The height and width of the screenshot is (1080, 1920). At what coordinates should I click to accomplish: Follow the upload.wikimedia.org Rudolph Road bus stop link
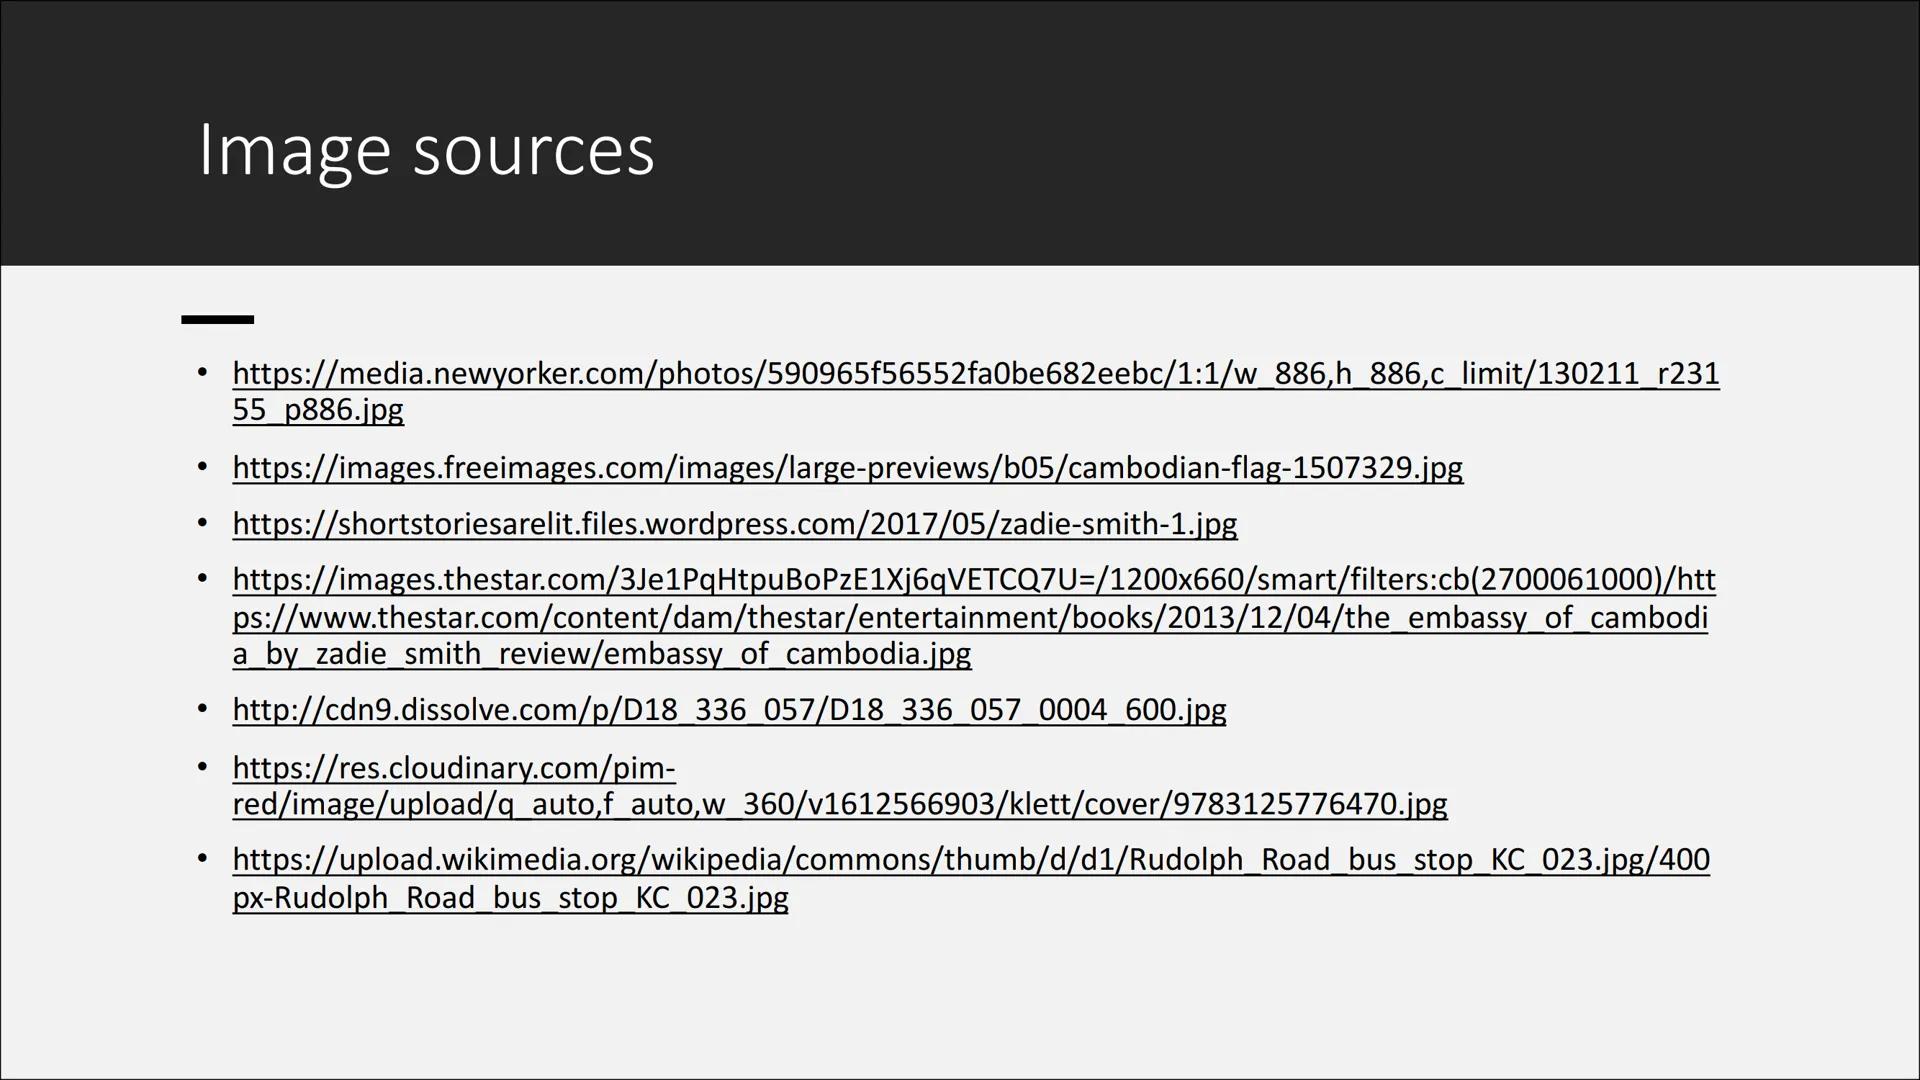pos(970,860)
